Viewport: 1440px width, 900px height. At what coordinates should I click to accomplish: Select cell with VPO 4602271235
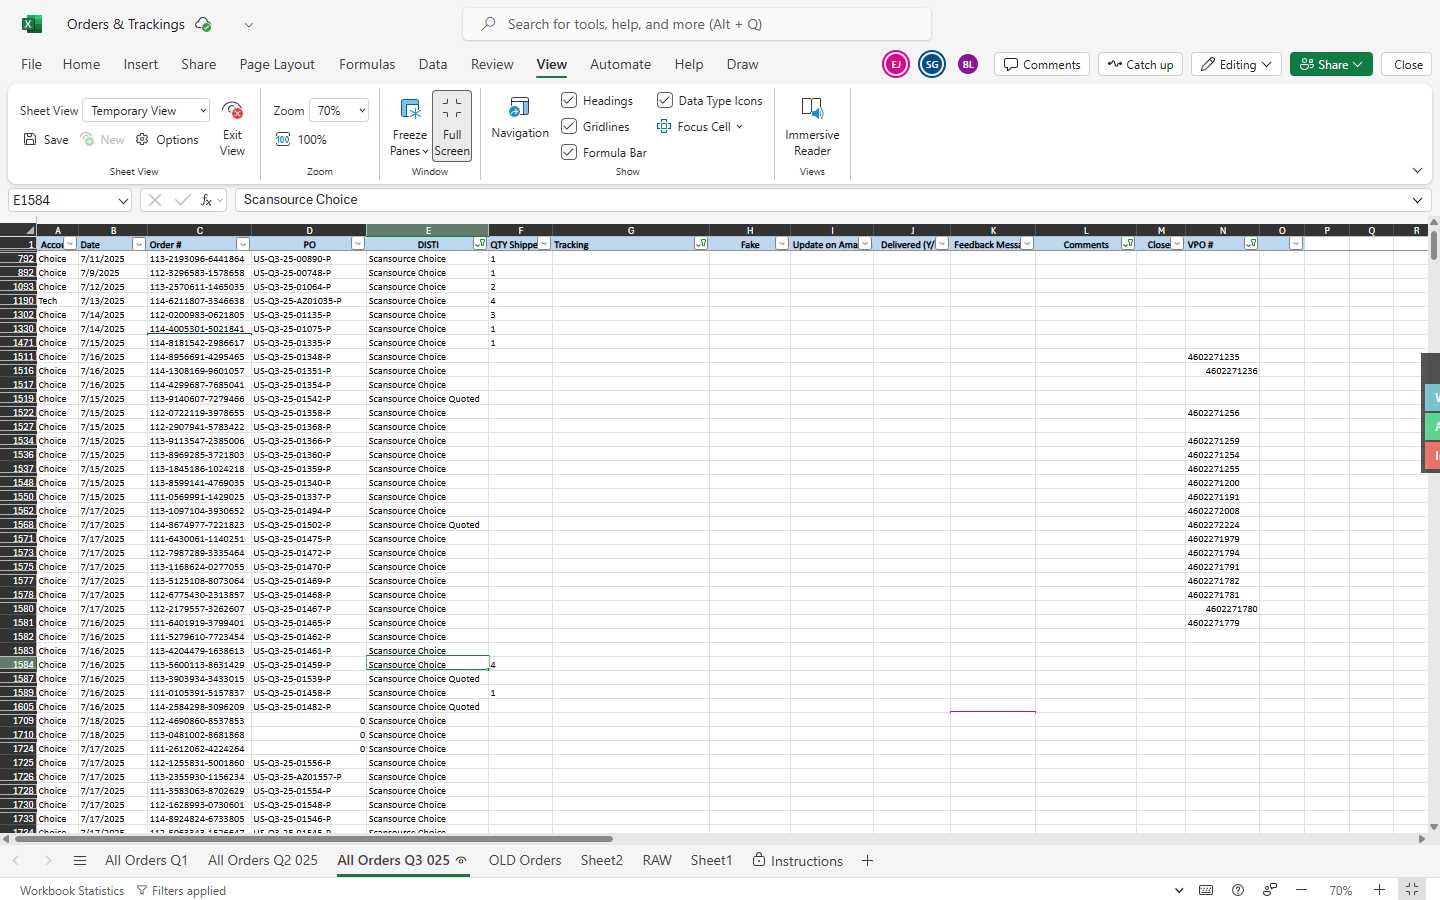1222,357
